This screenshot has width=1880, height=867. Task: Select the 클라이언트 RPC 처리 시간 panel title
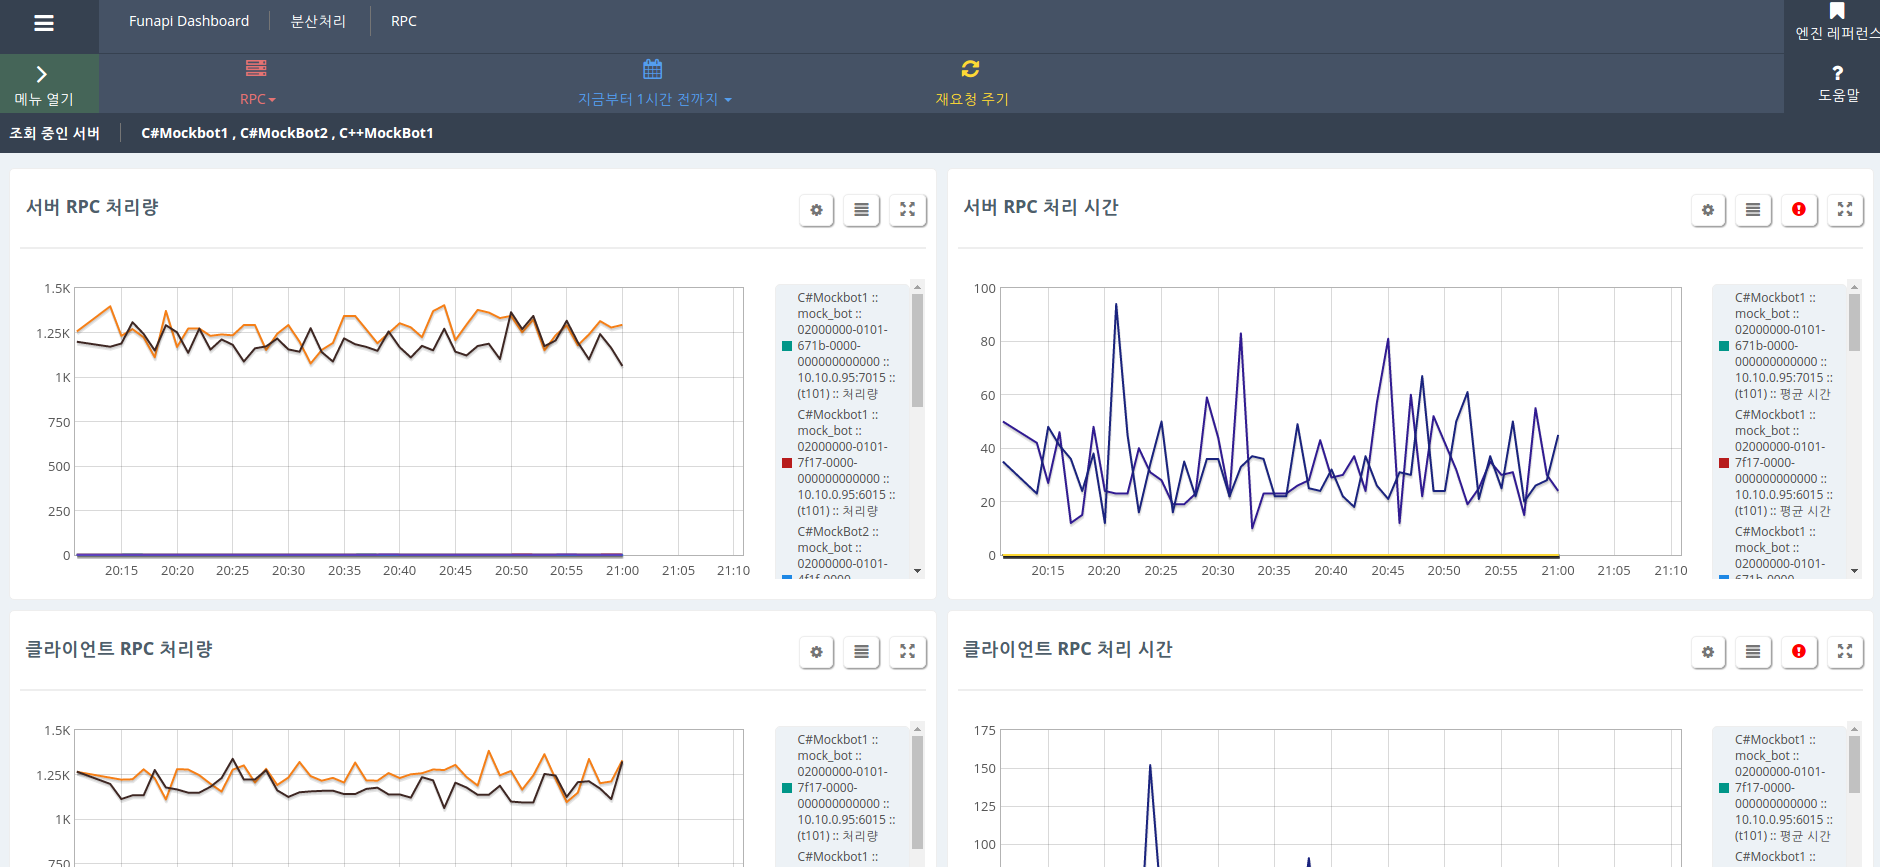click(x=1067, y=649)
